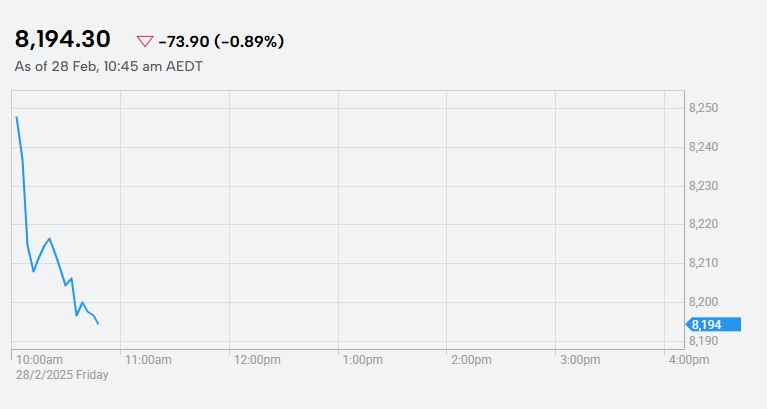The height and width of the screenshot is (409, 767).
Task: Click the starting point of the blue price line
Action: tap(17, 117)
